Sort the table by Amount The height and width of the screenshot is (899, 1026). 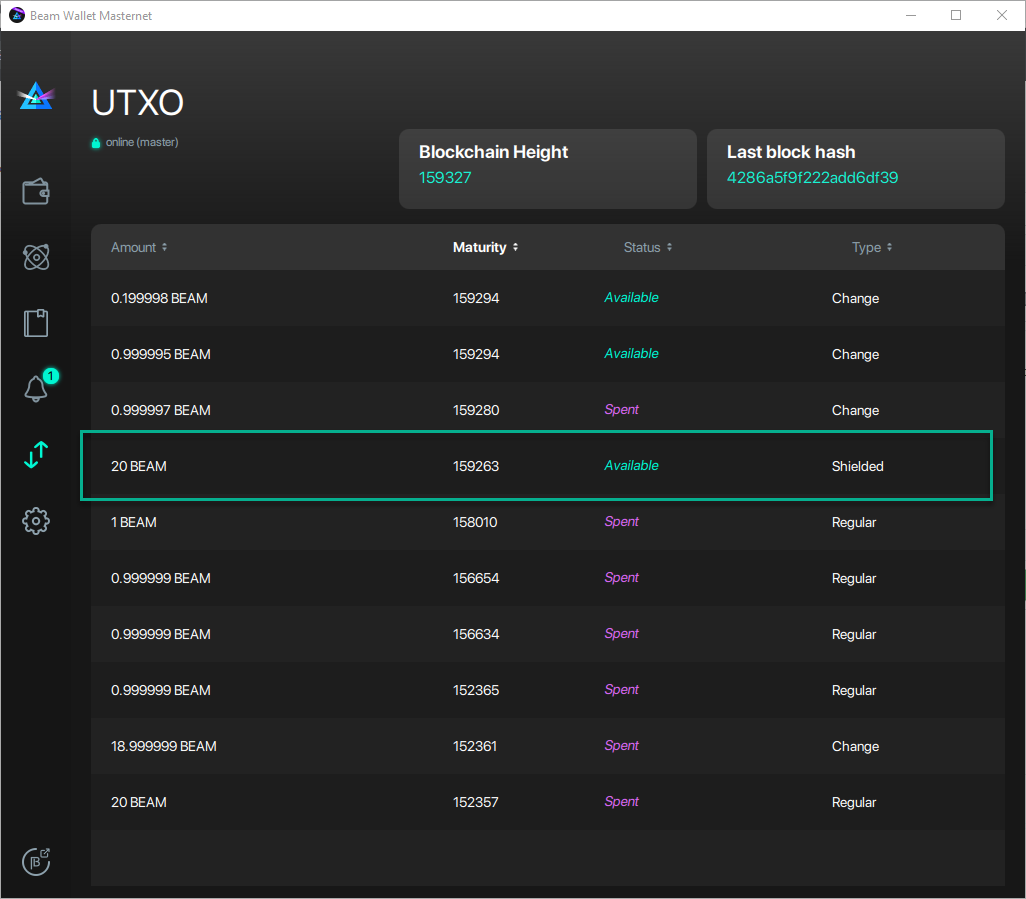138,247
